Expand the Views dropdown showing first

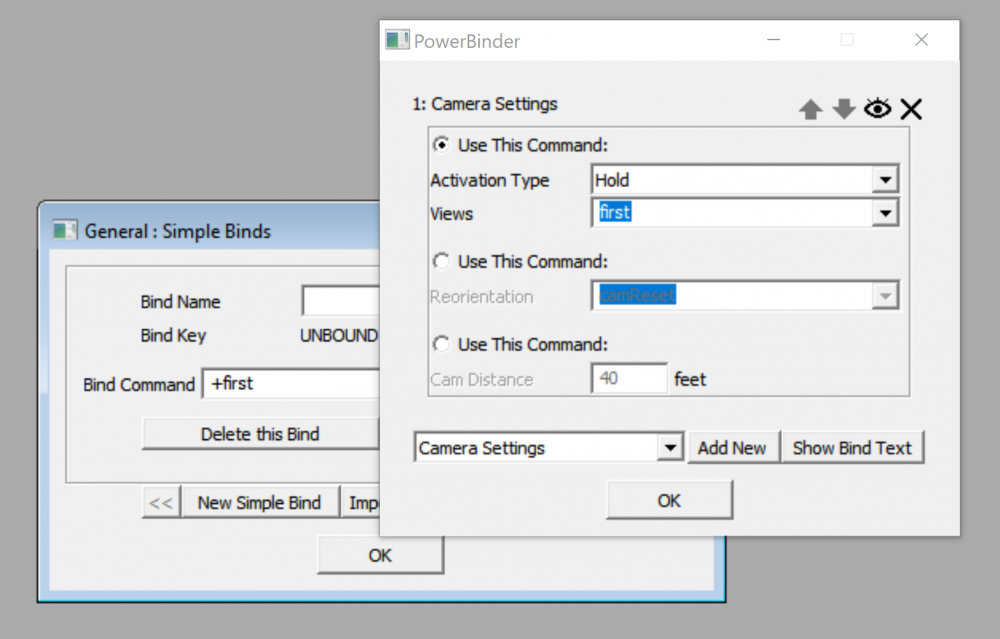tap(885, 212)
